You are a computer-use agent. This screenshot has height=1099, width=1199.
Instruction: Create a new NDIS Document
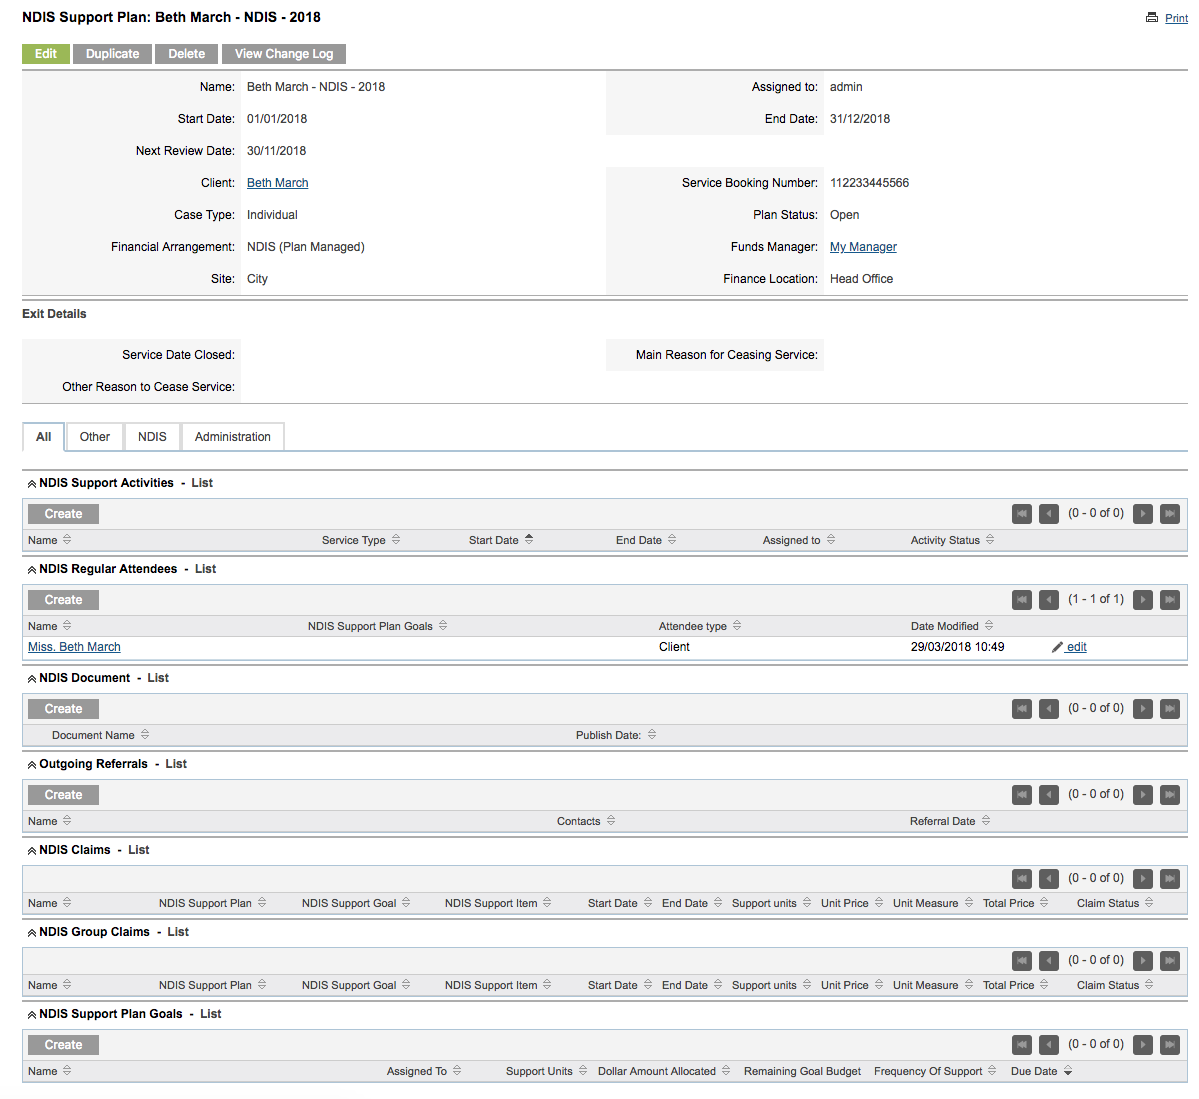click(63, 709)
